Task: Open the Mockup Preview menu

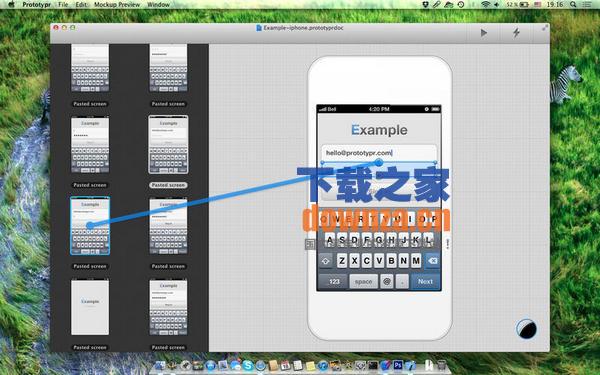Action: pyautogui.click(x=117, y=5)
